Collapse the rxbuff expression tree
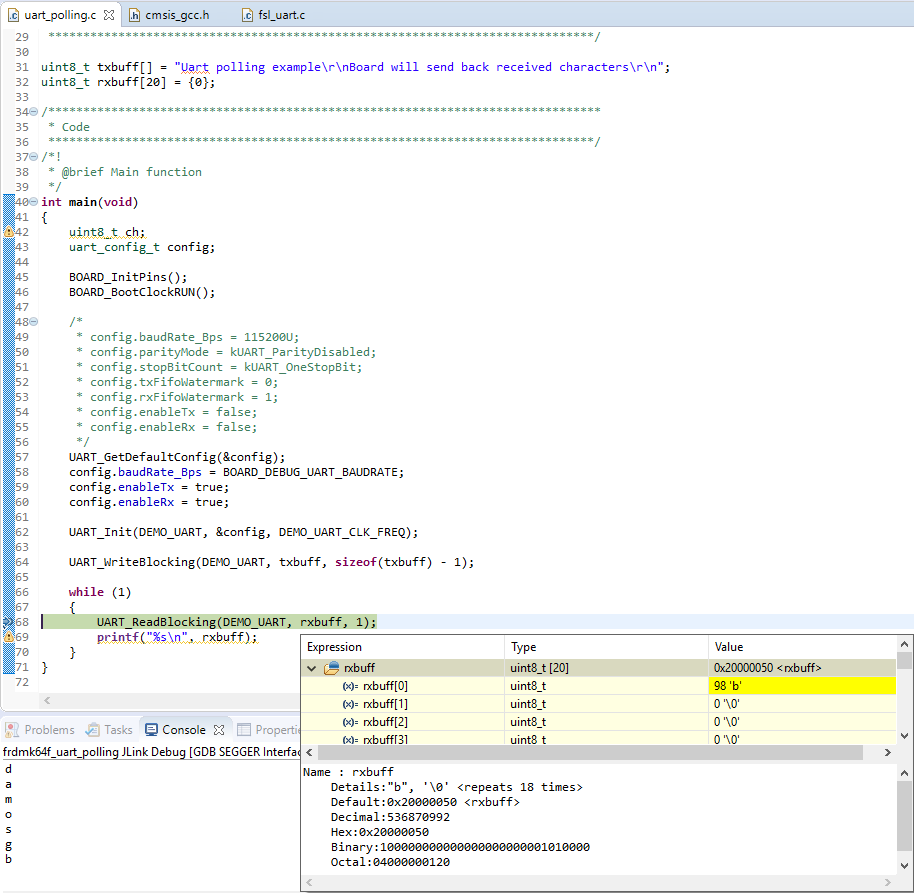Image resolution: width=914 pixels, height=893 pixels. [x=311, y=668]
